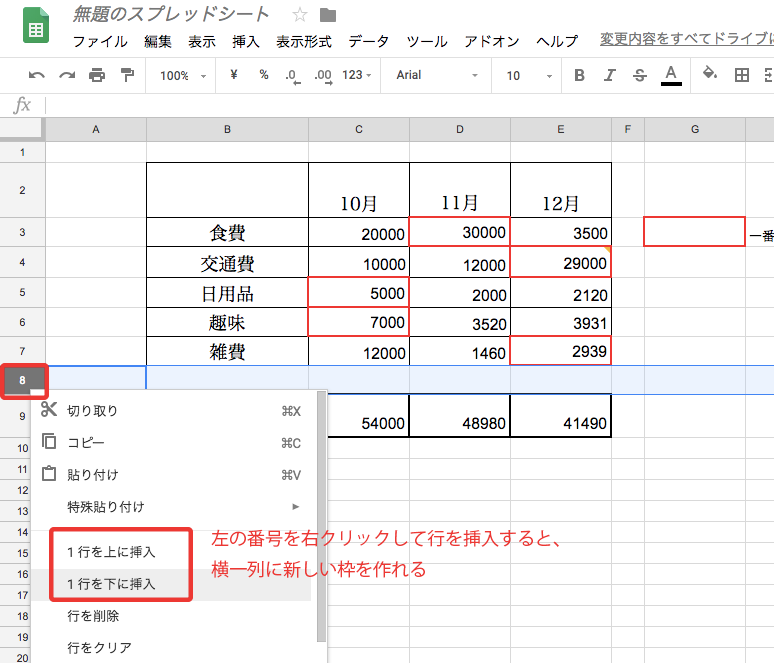Screen dimensions: 774x663
Task: Click the fill color bucket icon
Action: pyautogui.click(x=710, y=74)
